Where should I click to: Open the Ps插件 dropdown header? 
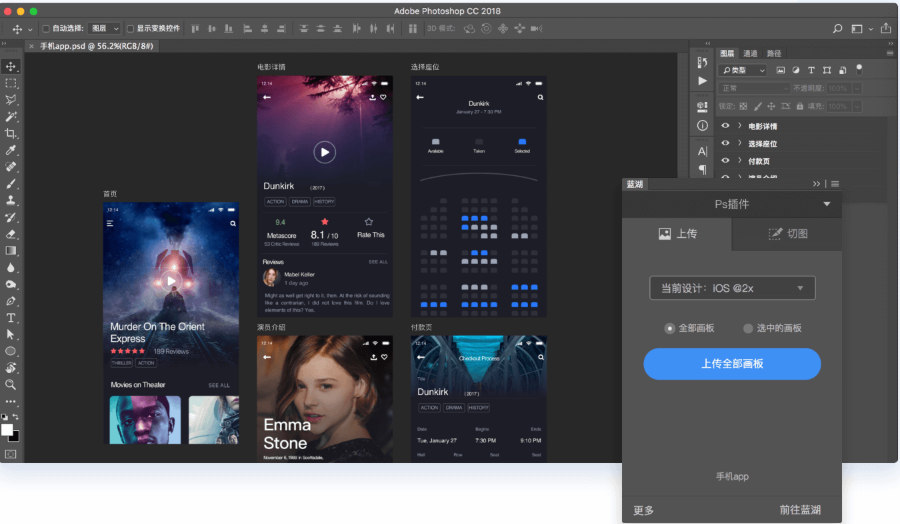pos(732,204)
